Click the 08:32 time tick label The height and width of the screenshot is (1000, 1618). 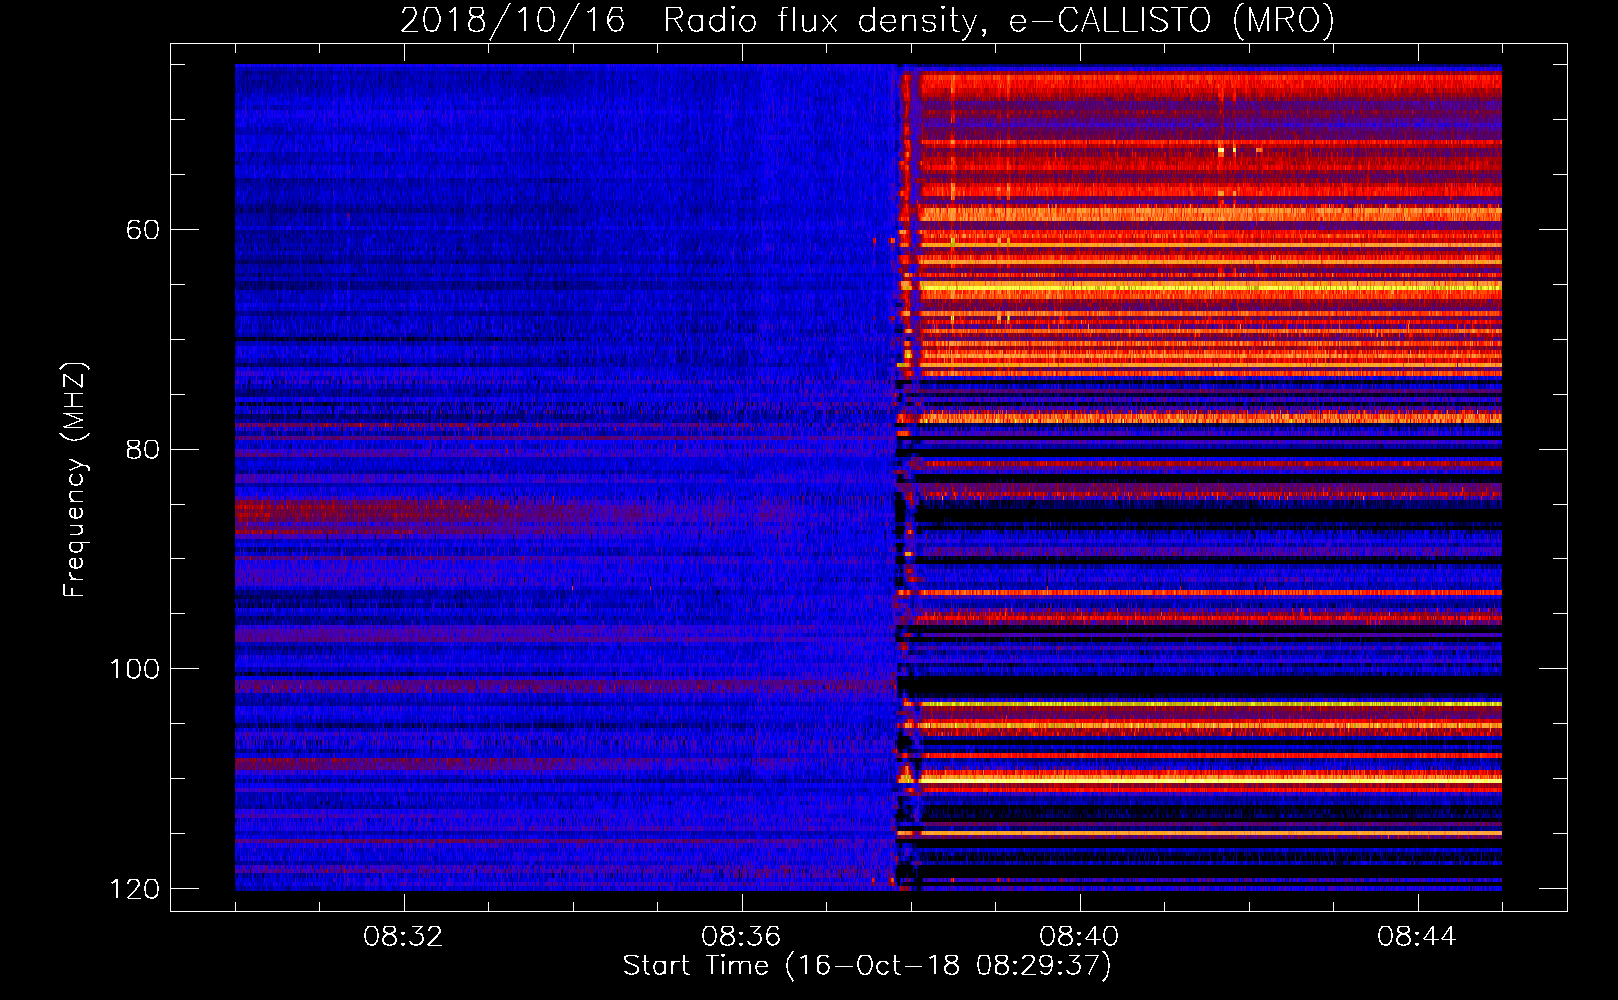403,937
